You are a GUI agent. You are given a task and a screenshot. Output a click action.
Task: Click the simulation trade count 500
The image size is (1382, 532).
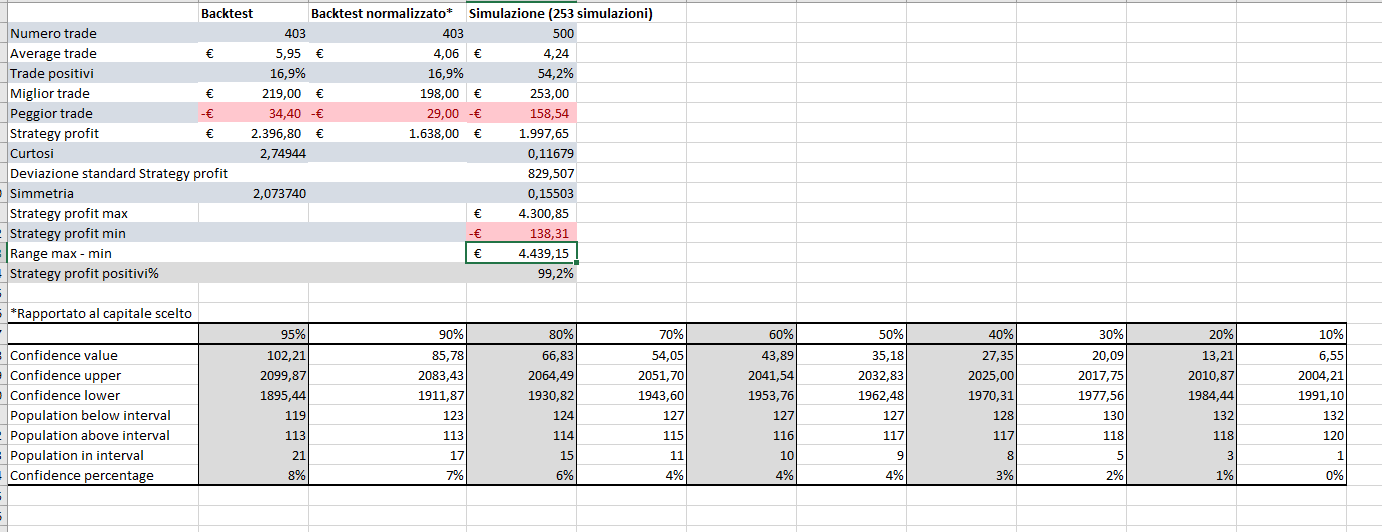[522, 34]
